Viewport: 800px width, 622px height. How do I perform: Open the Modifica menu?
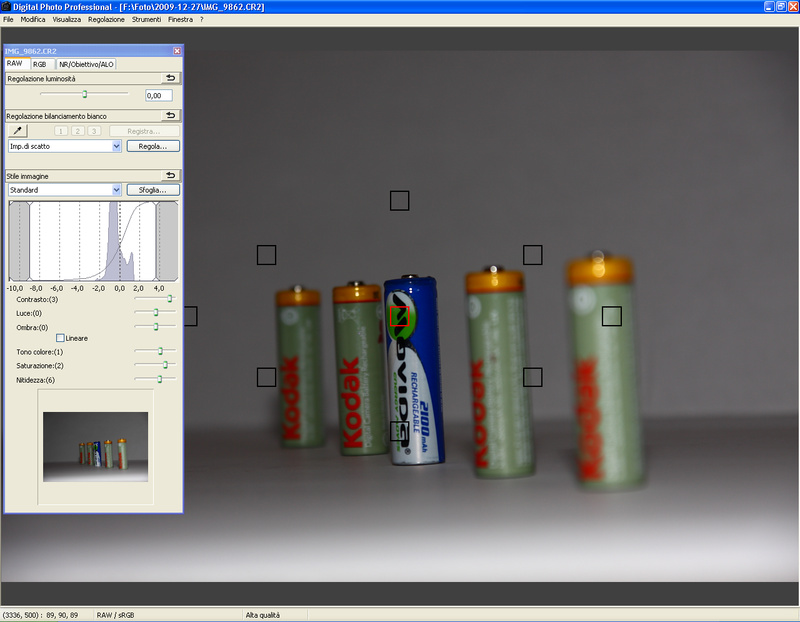(33, 19)
